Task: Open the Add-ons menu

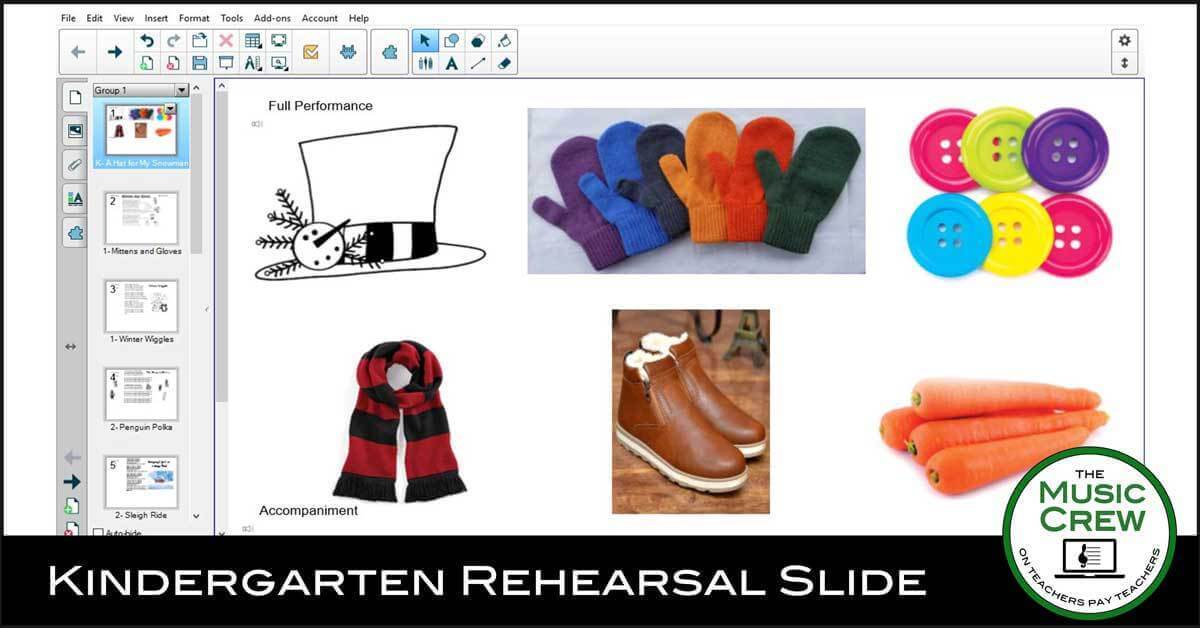Action: tap(273, 18)
